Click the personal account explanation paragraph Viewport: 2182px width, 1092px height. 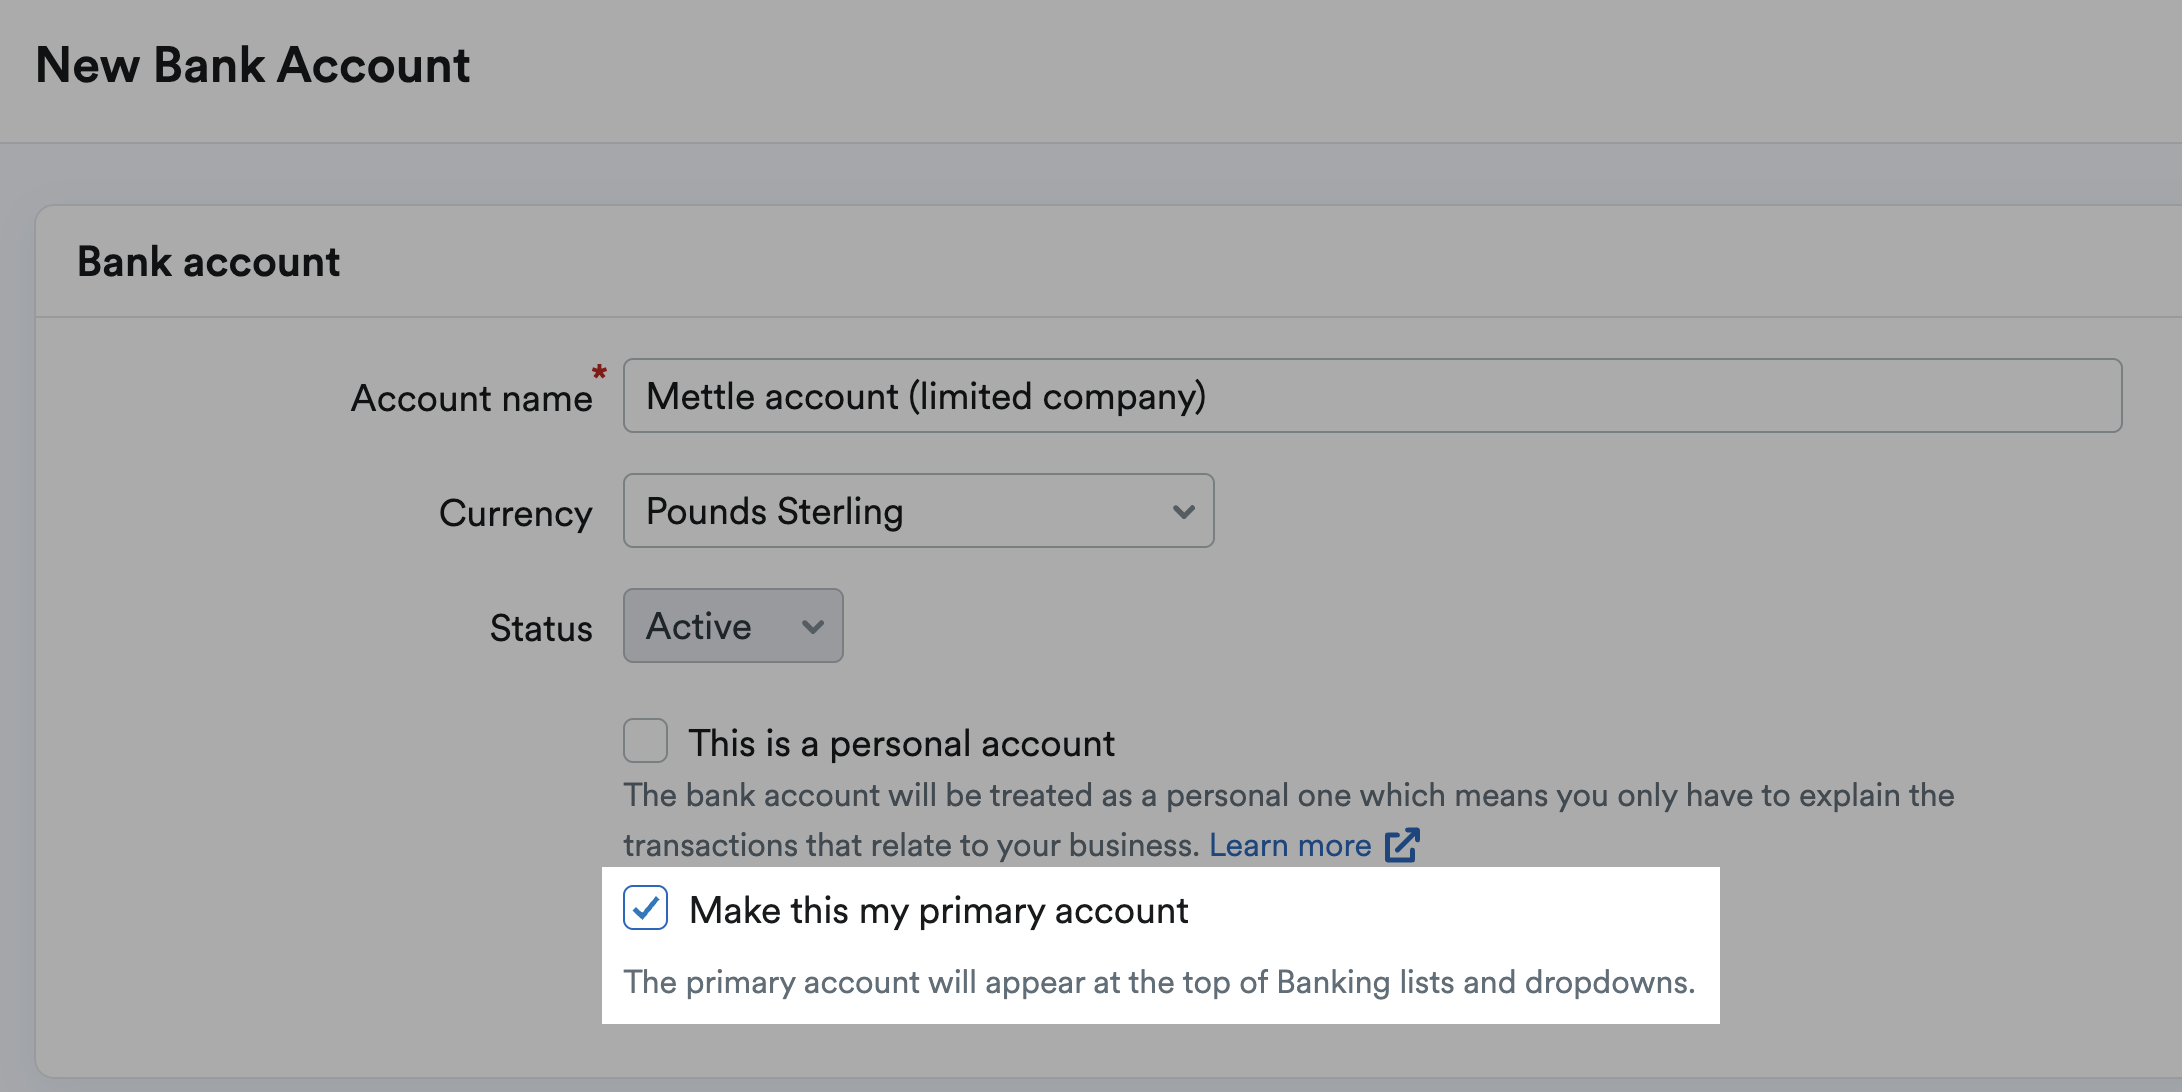pos(1289,820)
